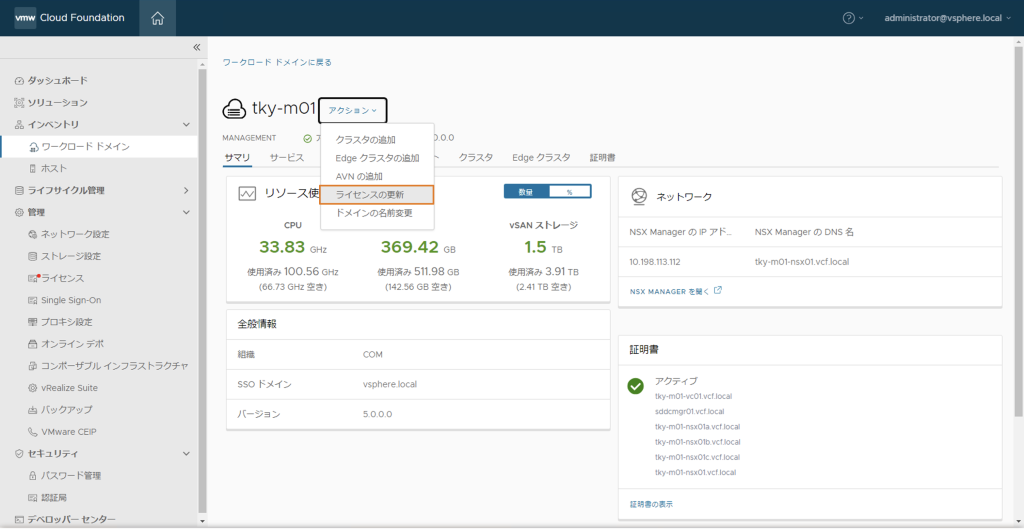Switch to the 証明書 tab
Viewport: 1024px width, 529px height.
pos(602,158)
